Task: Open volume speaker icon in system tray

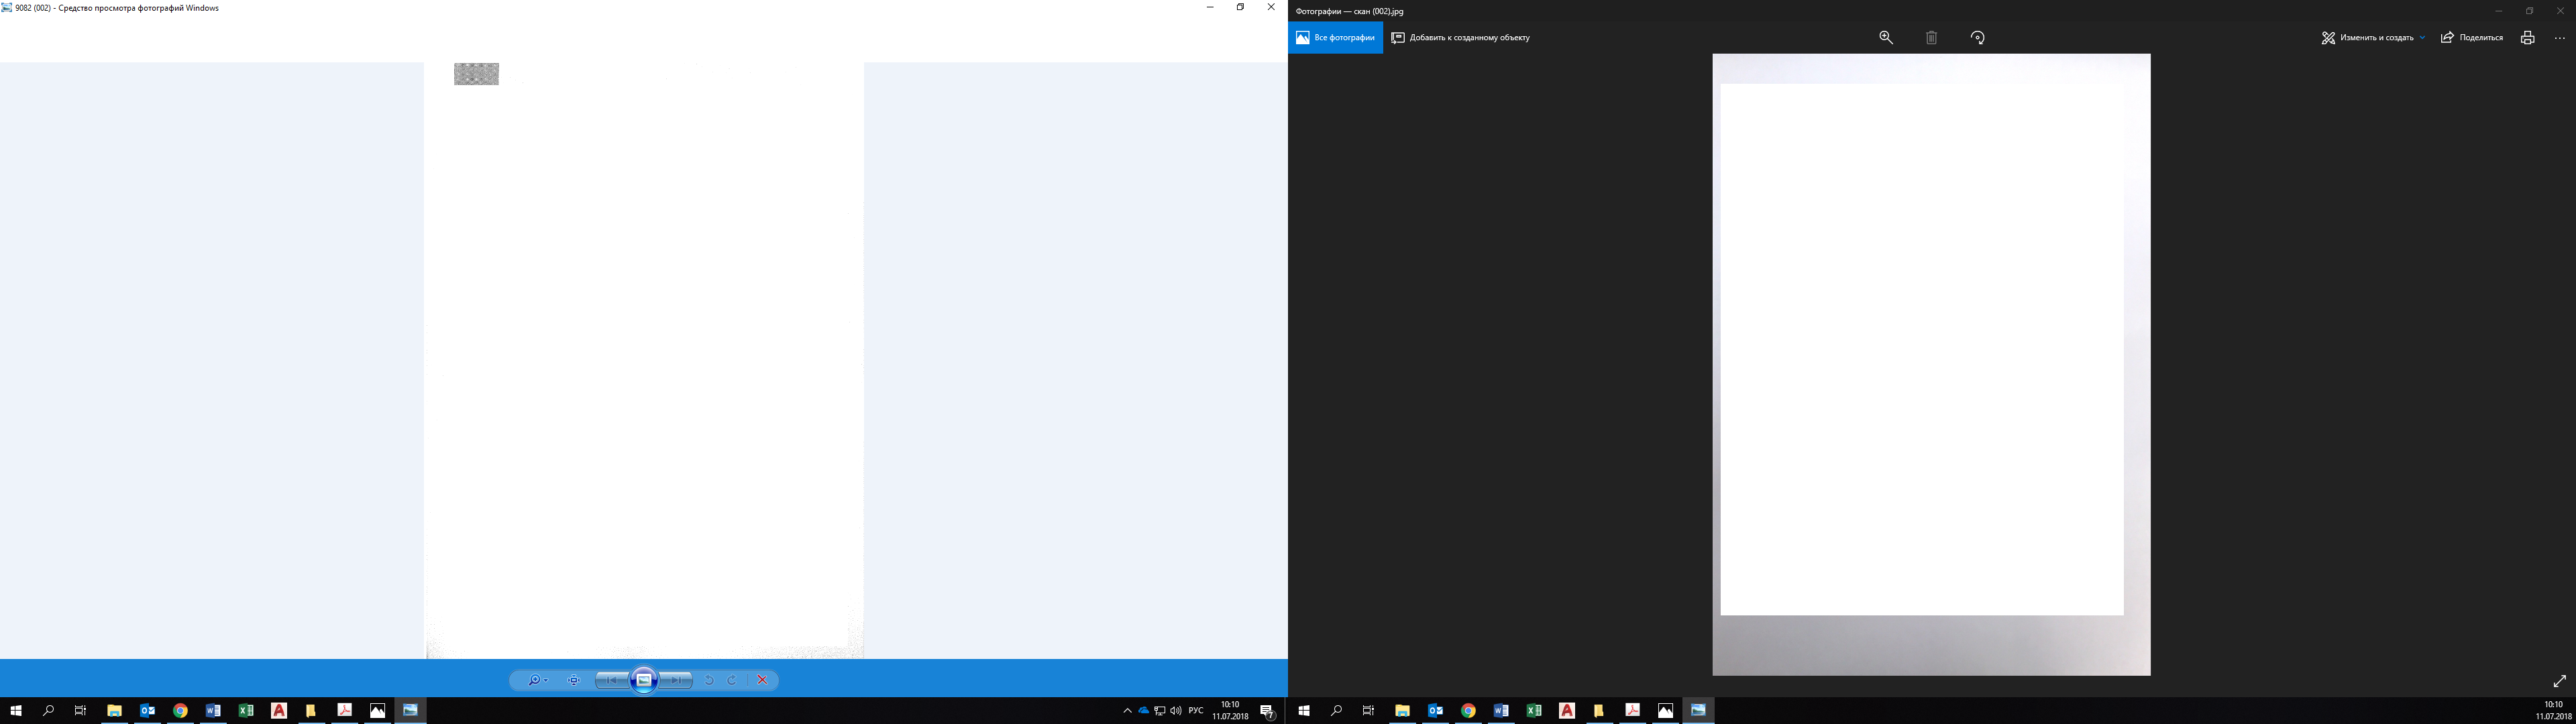Action: pyautogui.click(x=1176, y=711)
